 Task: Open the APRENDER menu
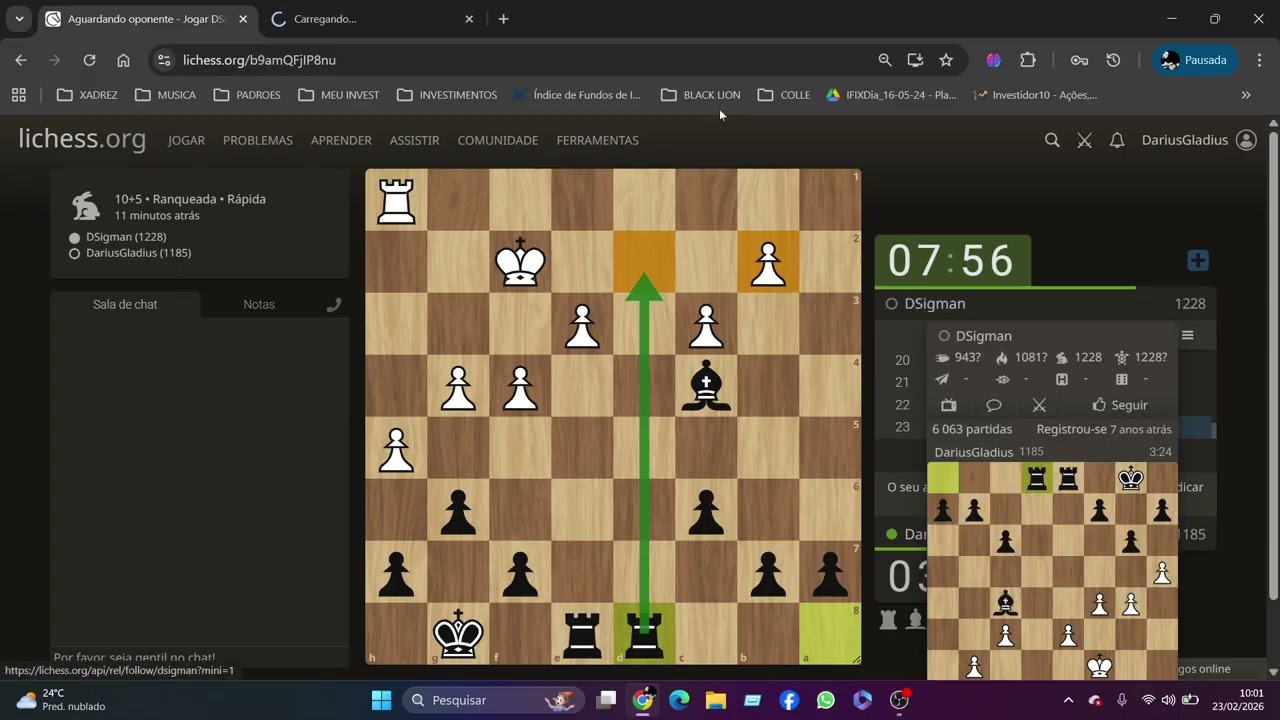click(341, 141)
